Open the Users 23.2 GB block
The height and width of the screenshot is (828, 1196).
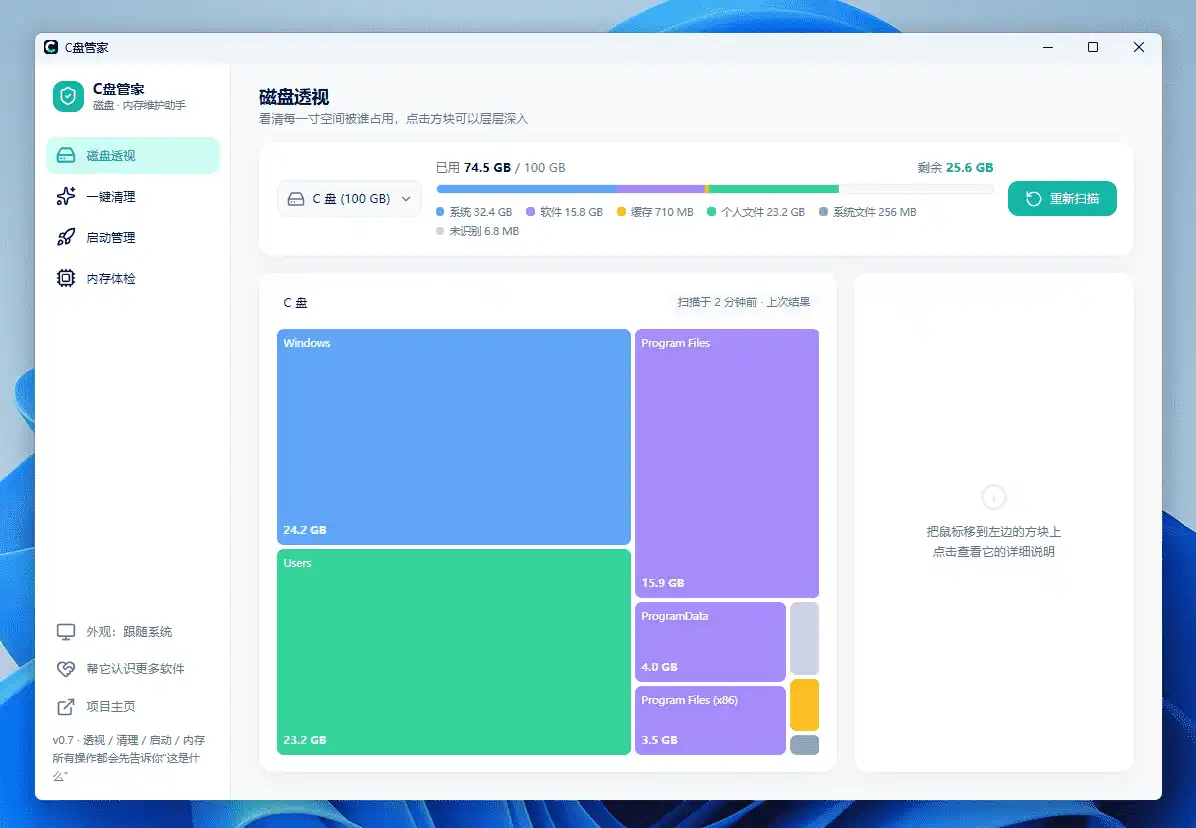click(x=454, y=652)
